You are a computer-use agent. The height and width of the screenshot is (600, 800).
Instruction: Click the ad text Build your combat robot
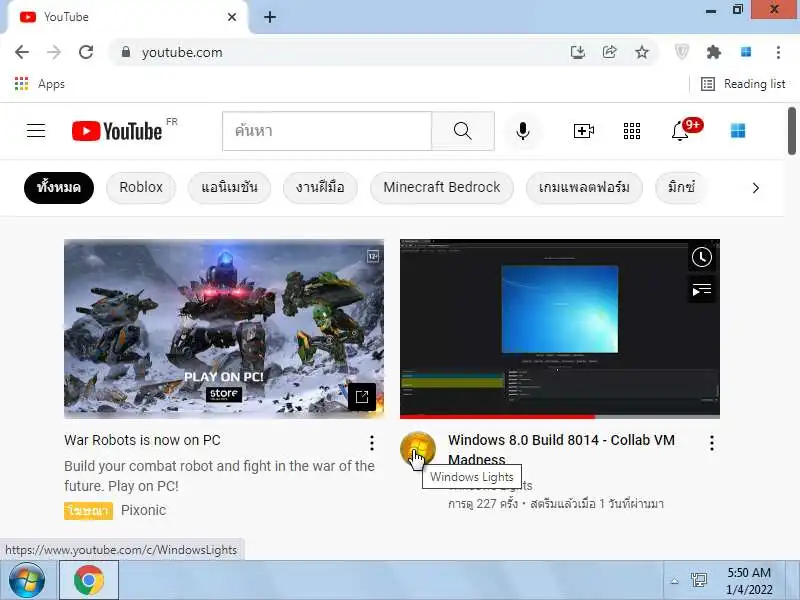coord(219,476)
